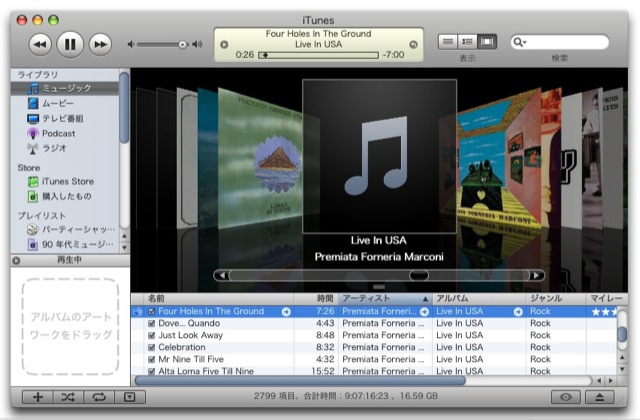640x420 pixels.
Task: Open テレビ番組 in the library
Action: click(x=65, y=118)
